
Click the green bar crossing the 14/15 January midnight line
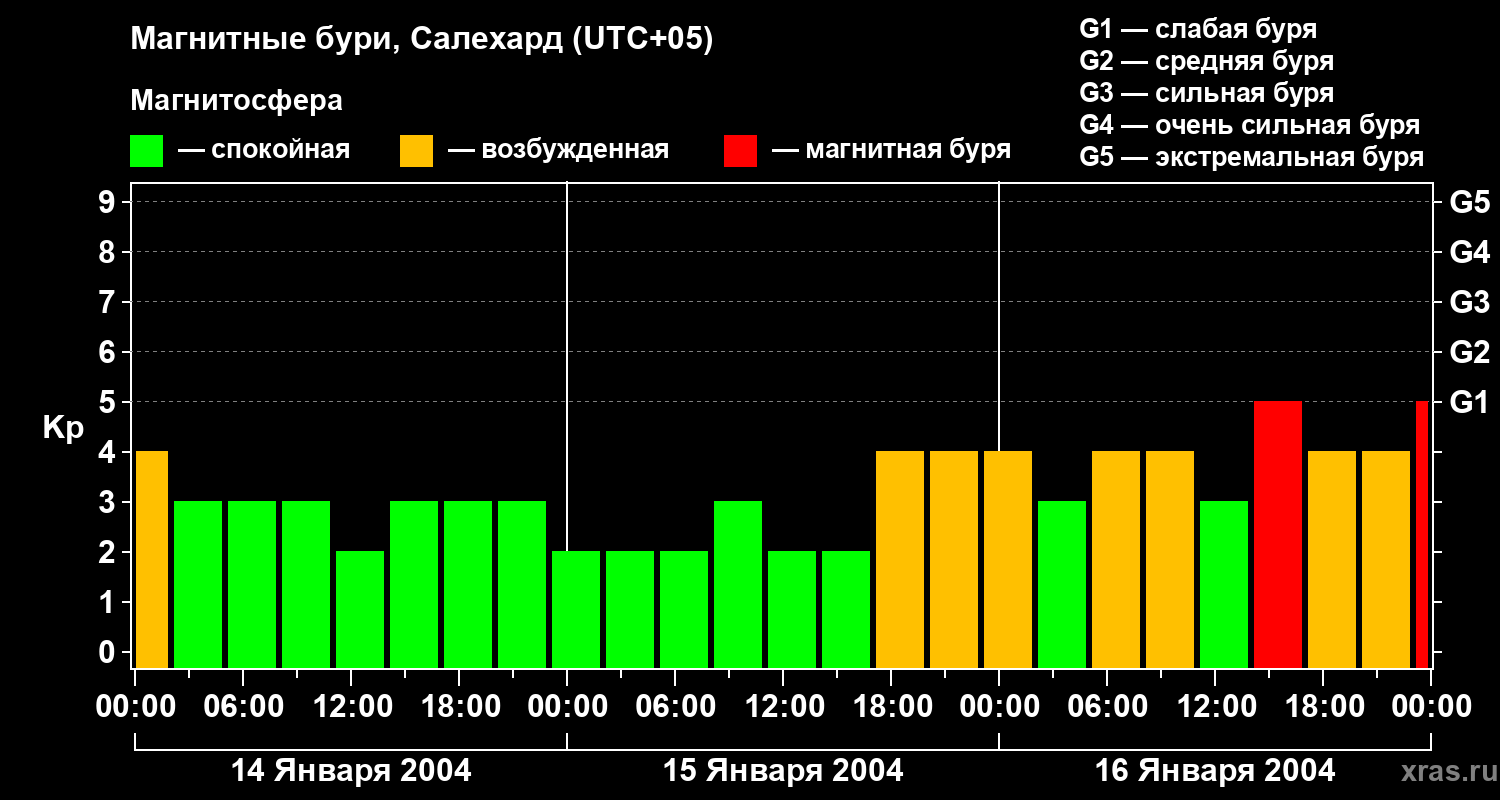pos(576,610)
